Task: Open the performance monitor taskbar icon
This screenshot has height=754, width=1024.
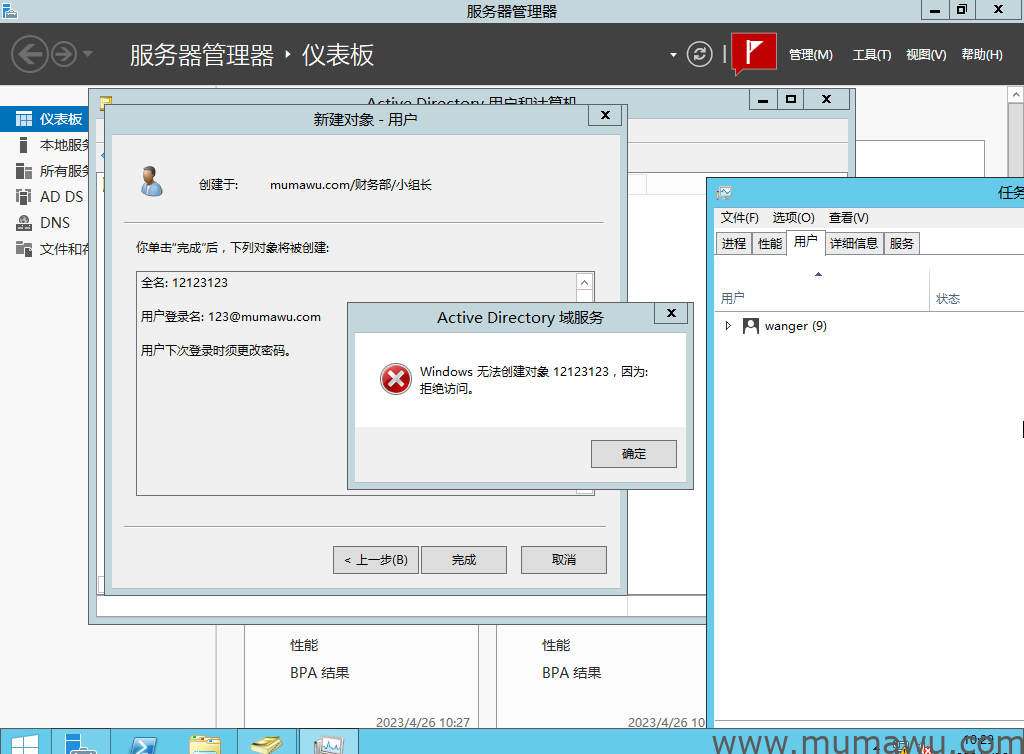Action: tap(329, 744)
